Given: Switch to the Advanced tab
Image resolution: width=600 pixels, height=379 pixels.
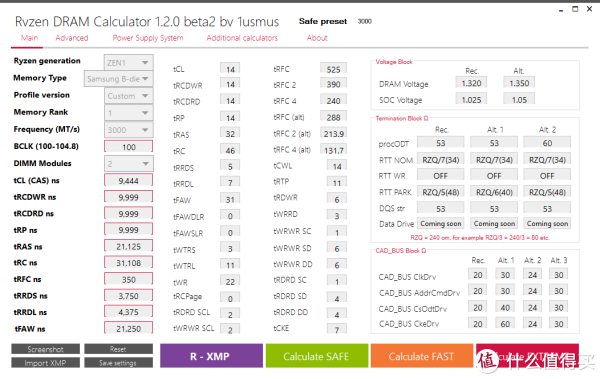Looking at the screenshot, I should [x=72, y=38].
